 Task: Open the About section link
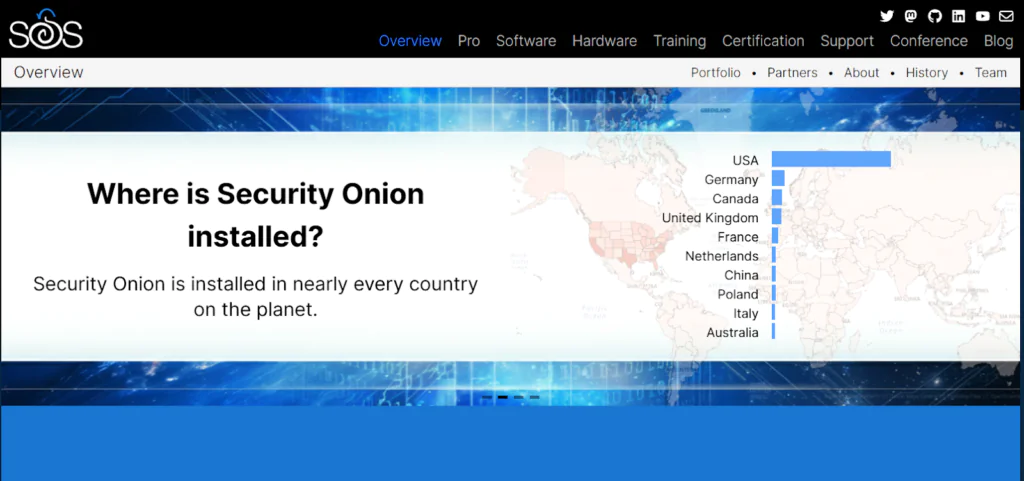861,72
